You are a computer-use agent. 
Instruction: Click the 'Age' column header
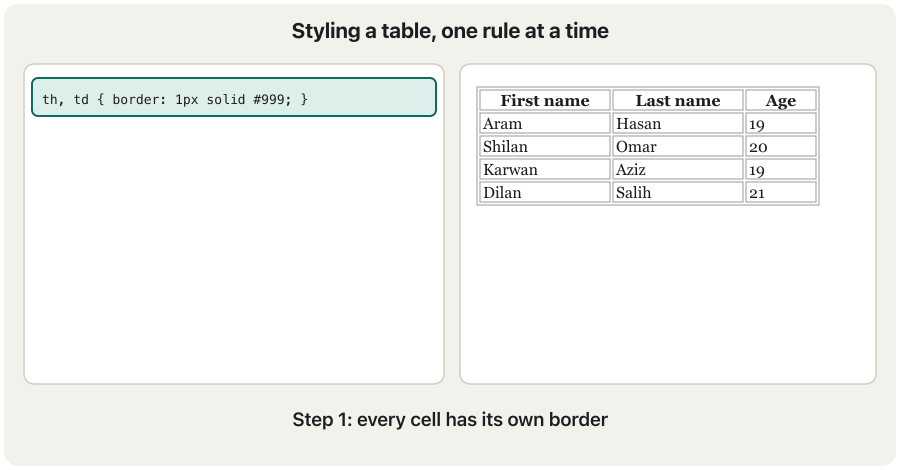coord(781,100)
